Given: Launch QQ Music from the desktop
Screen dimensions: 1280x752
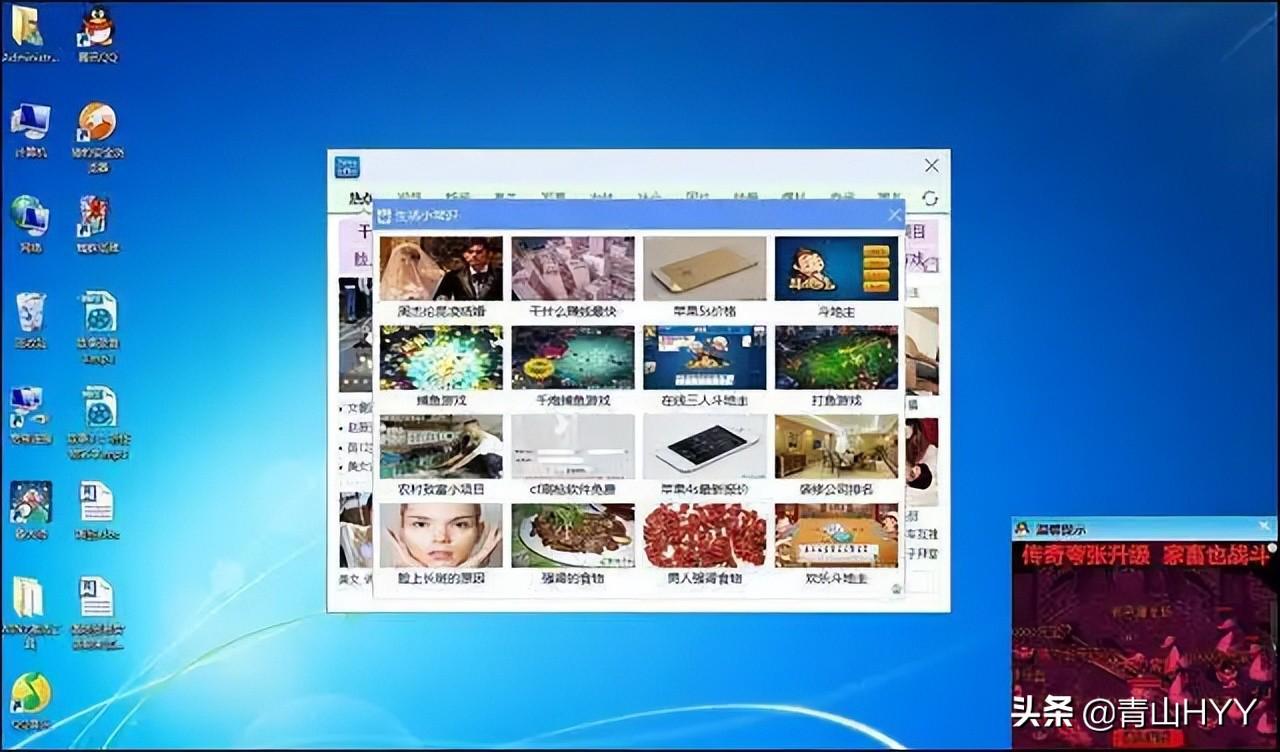Looking at the screenshot, I should pos(30,700).
